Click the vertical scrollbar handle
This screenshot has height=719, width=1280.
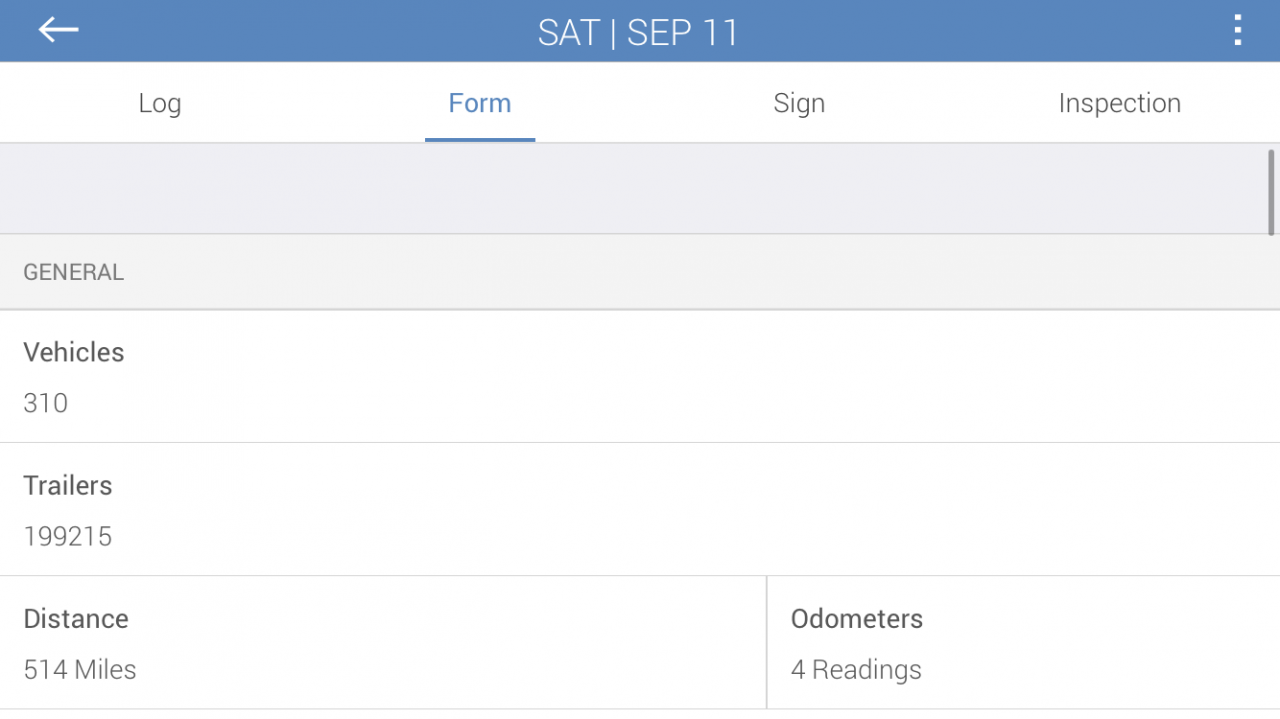pos(1271,192)
